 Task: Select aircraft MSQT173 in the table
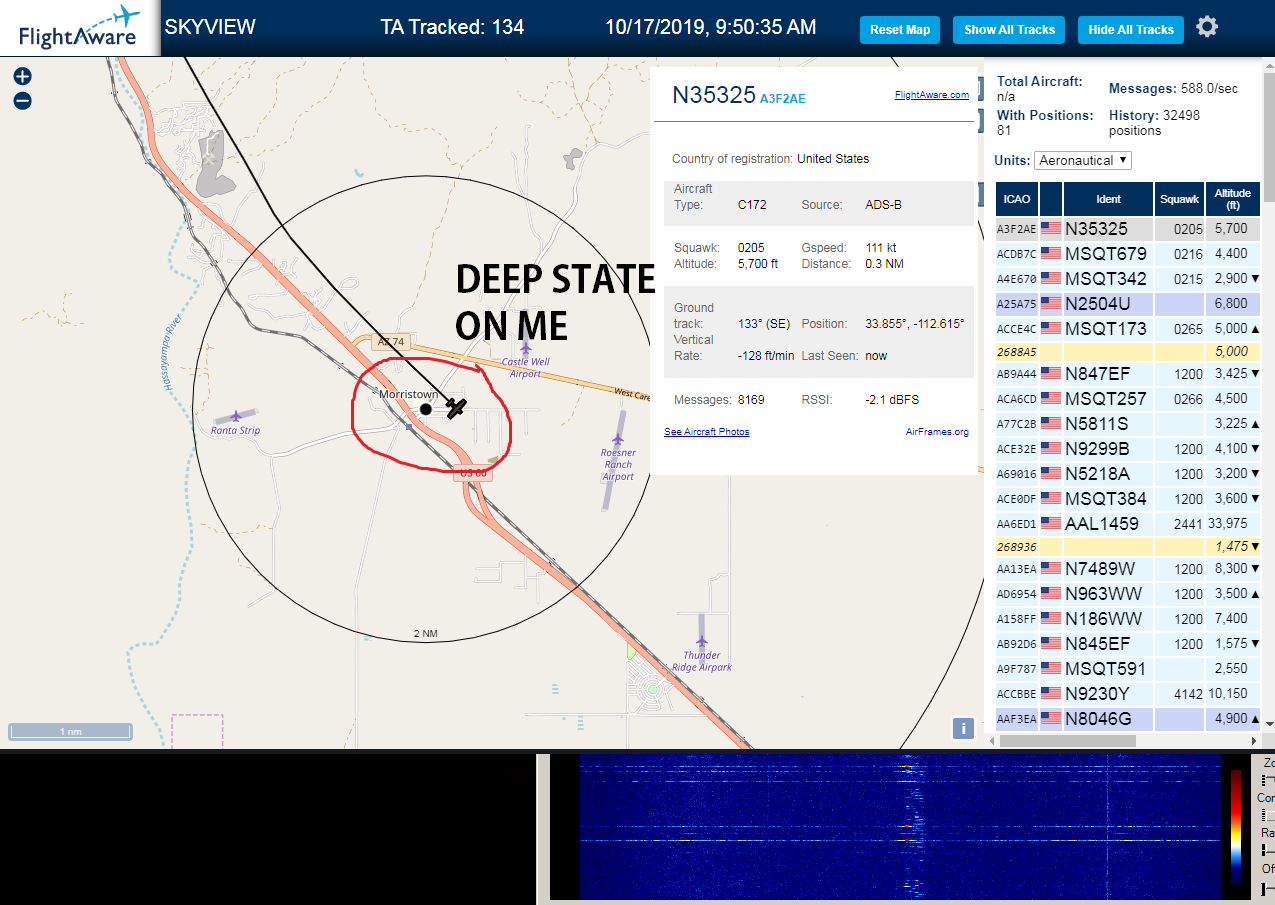[x=1128, y=327]
